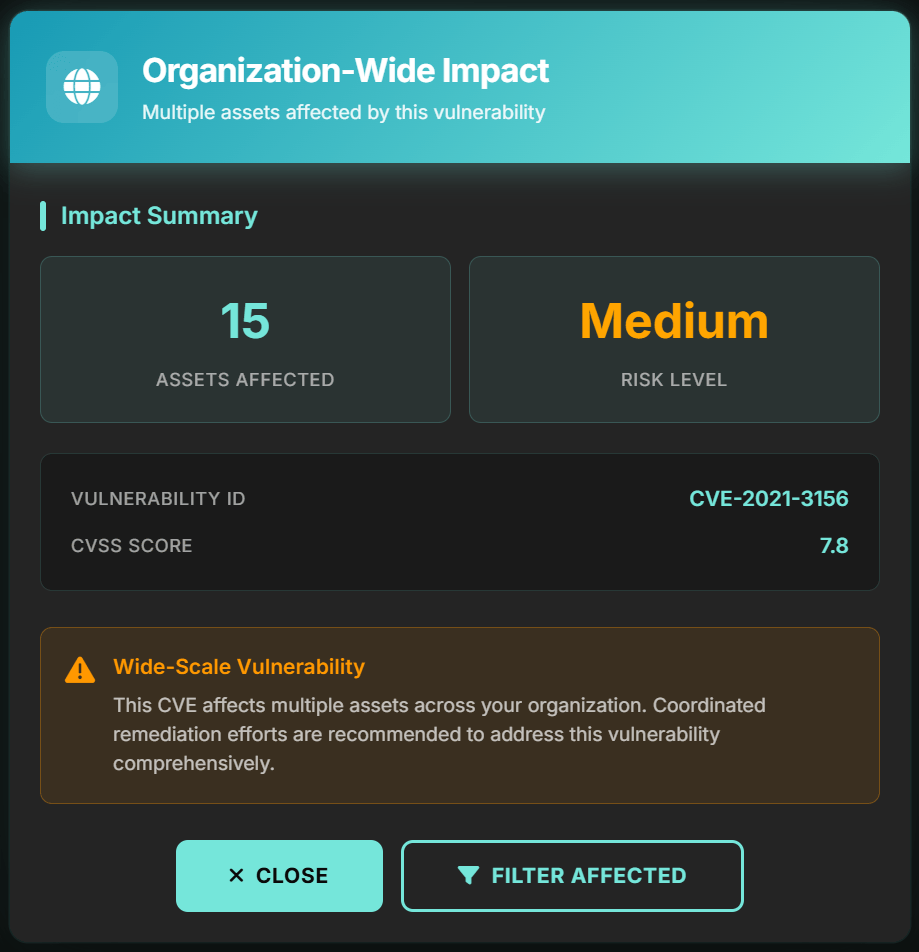Click the teal accent bar beside Impact Summary
The image size is (919, 952).
coord(43,216)
